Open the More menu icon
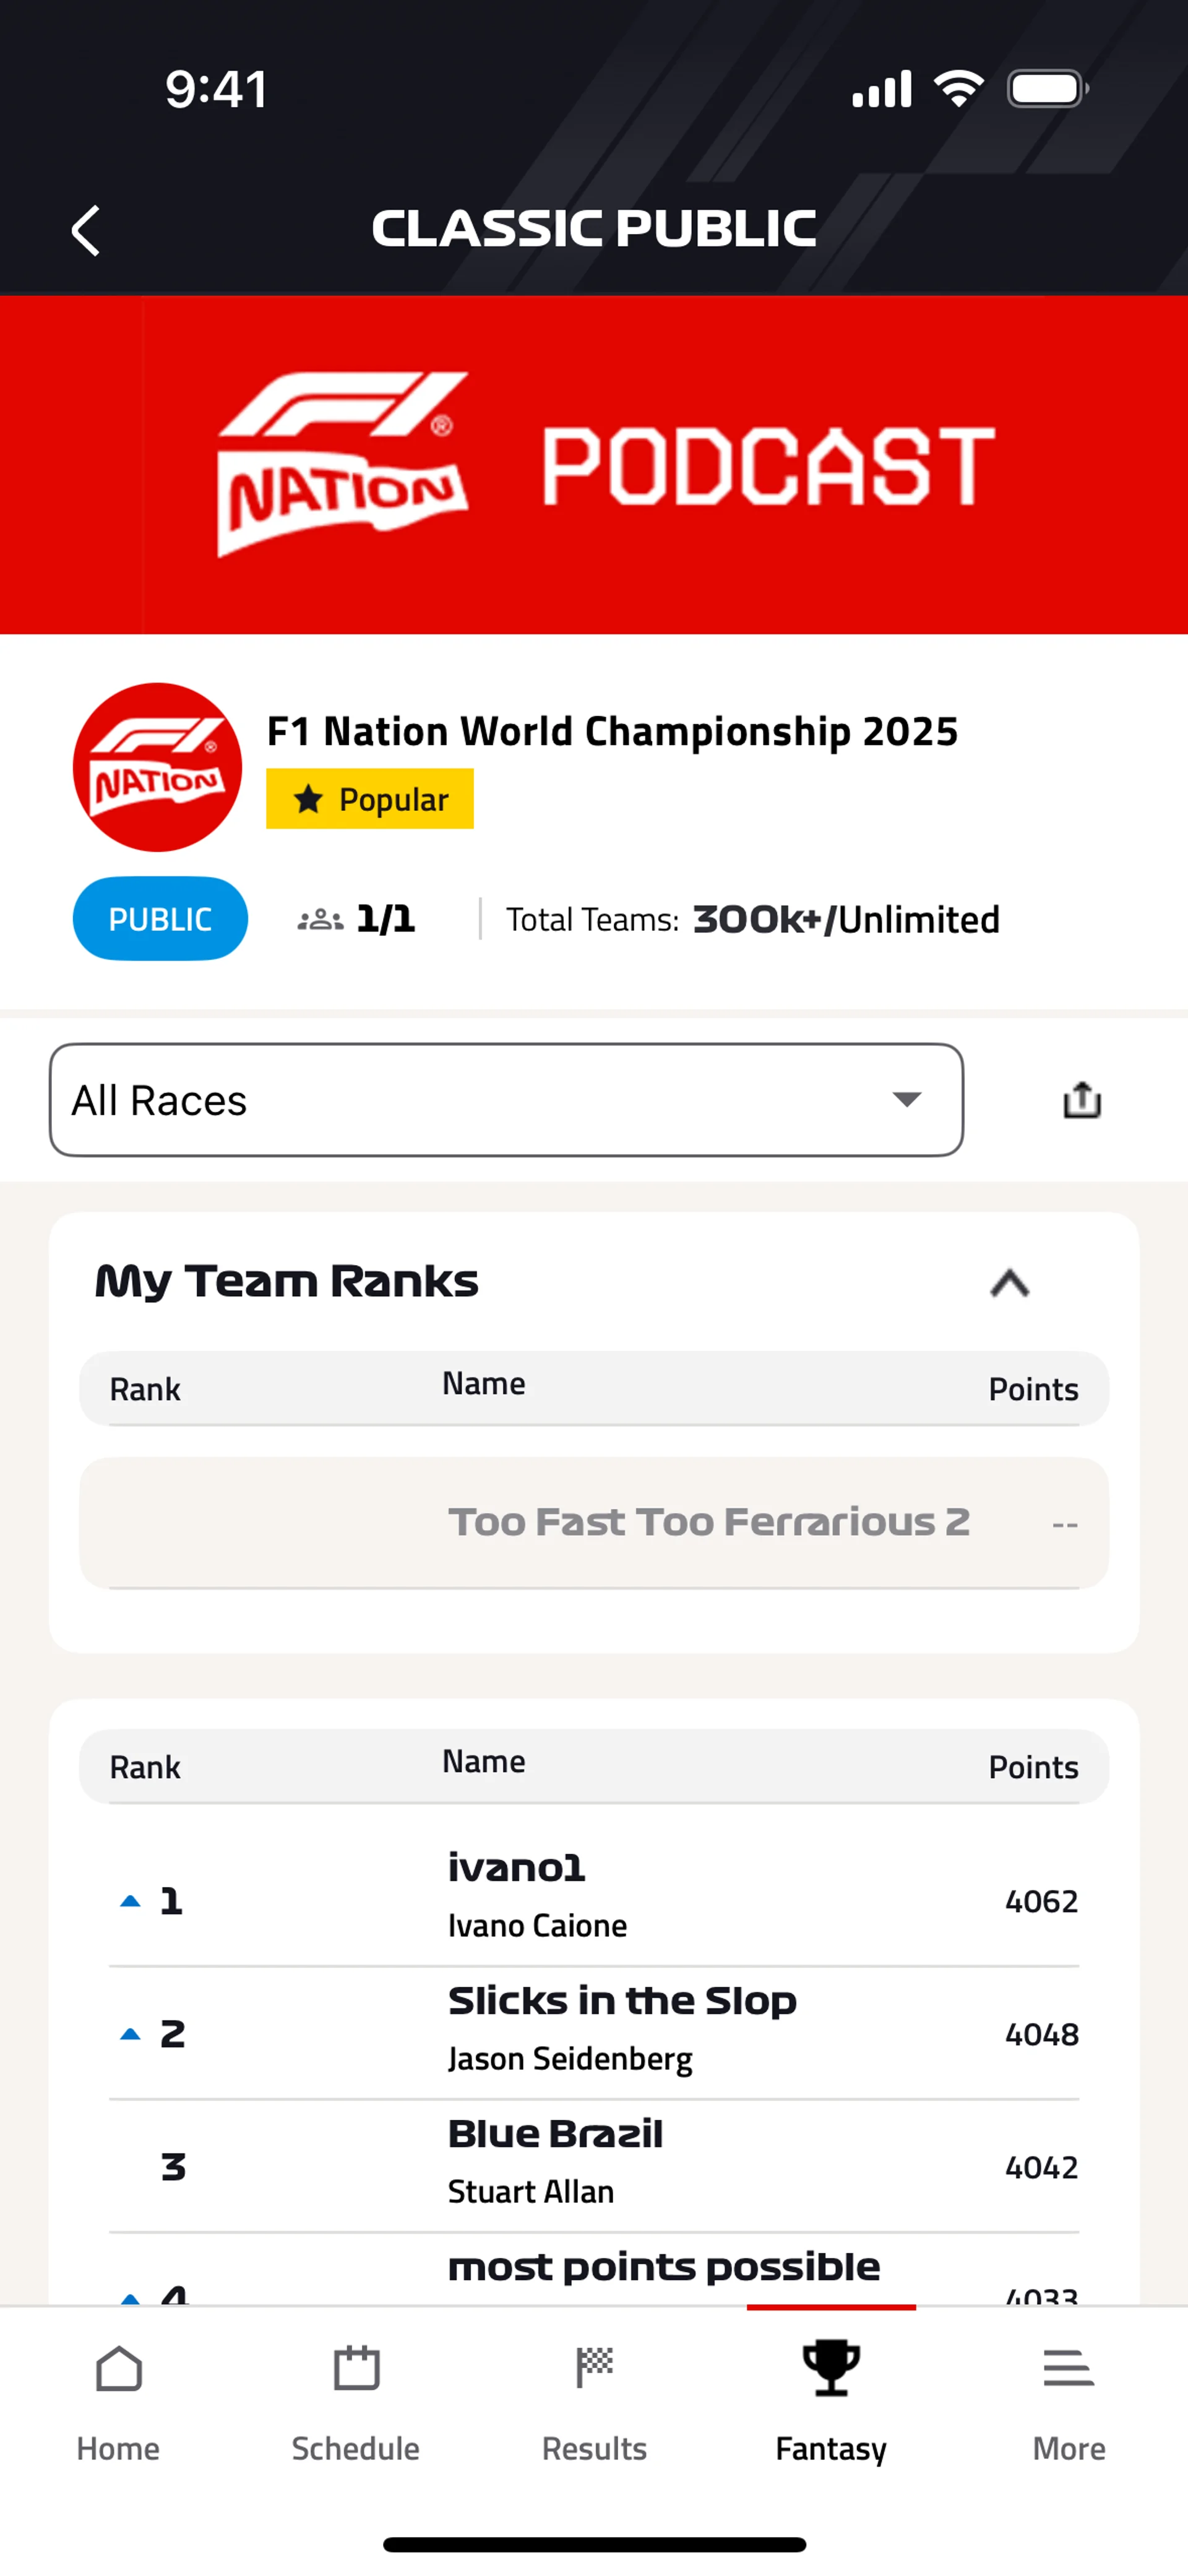Image resolution: width=1188 pixels, height=2576 pixels. [1068, 2369]
